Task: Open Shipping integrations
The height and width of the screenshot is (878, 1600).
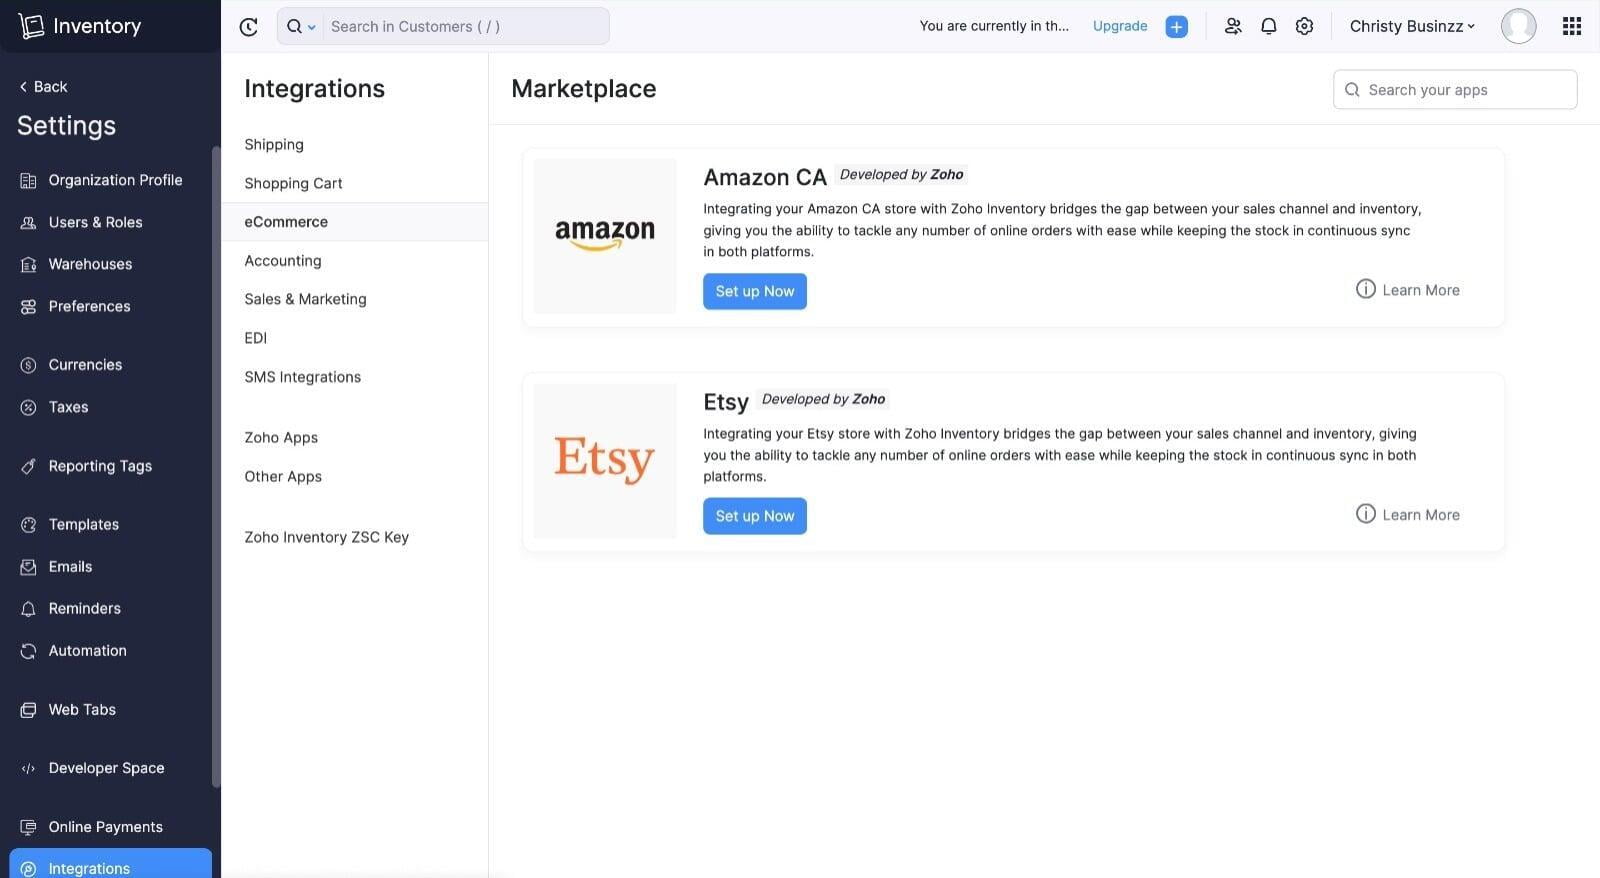Action: [274, 144]
